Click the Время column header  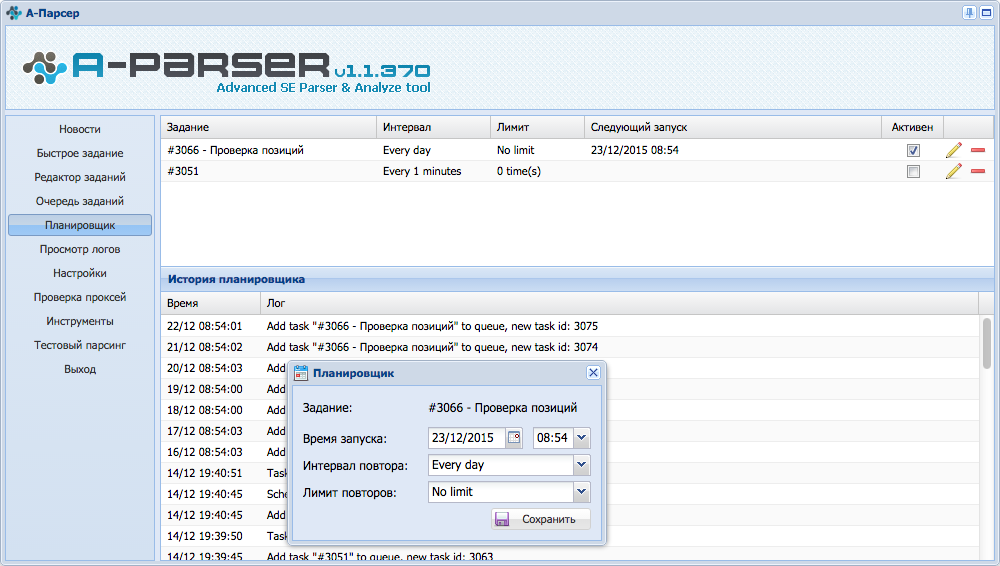[210, 303]
